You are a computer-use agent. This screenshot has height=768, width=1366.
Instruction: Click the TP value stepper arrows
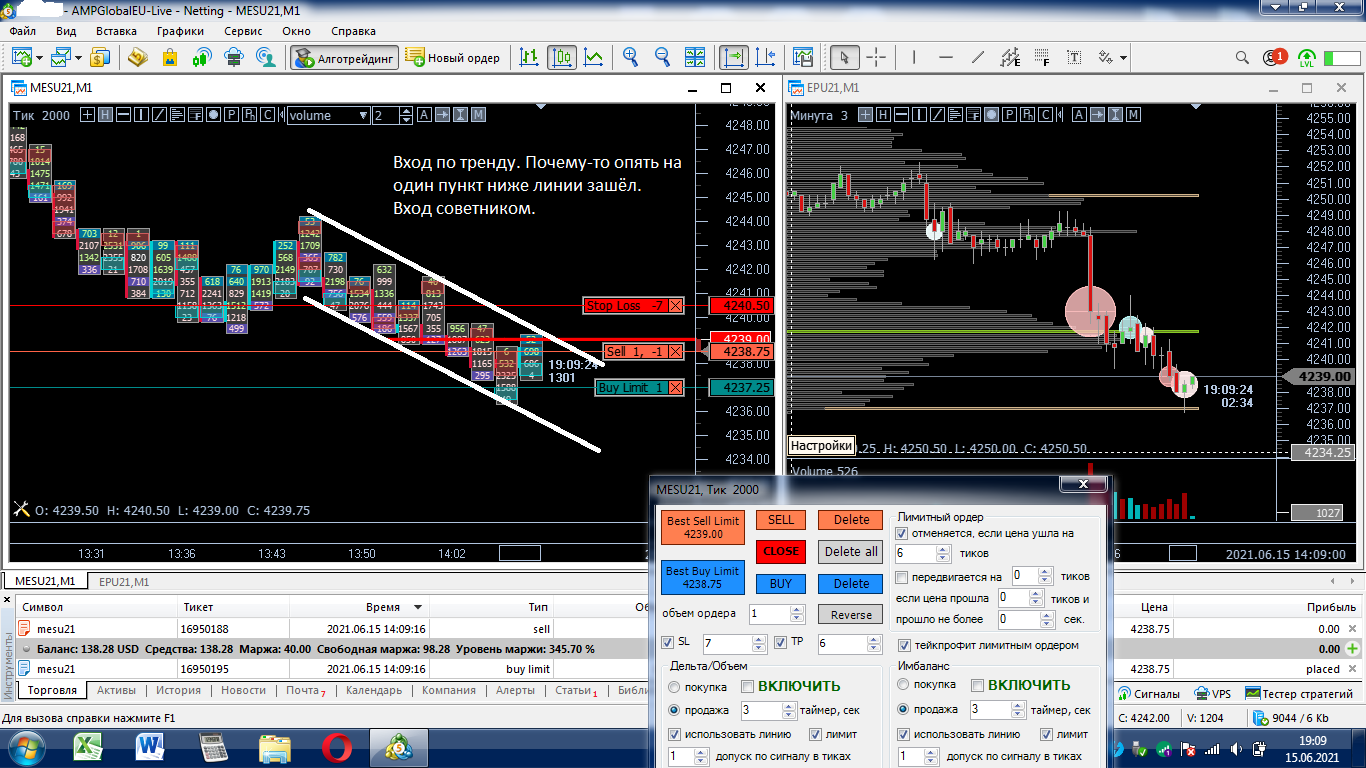pyautogui.click(x=873, y=644)
